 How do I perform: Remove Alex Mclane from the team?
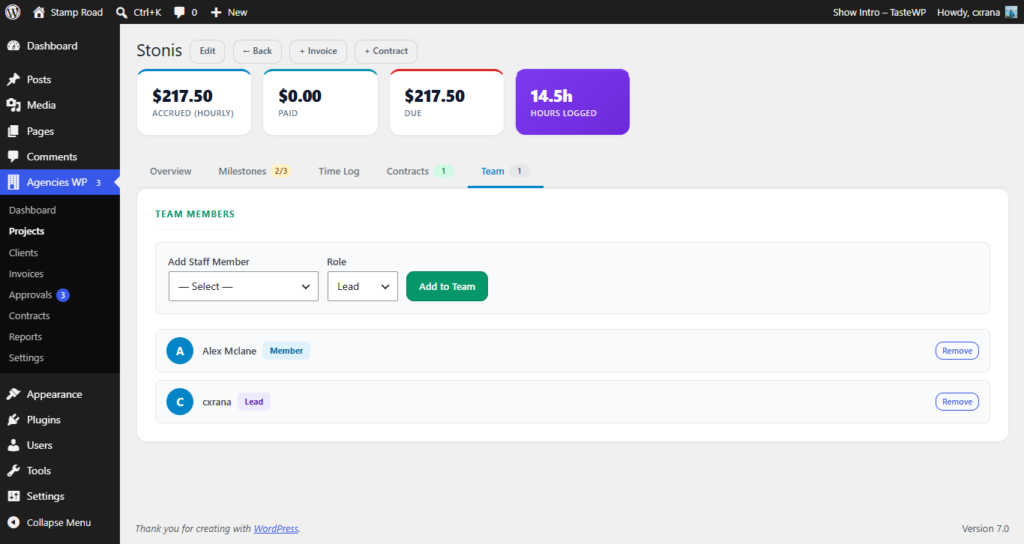click(957, 351)
